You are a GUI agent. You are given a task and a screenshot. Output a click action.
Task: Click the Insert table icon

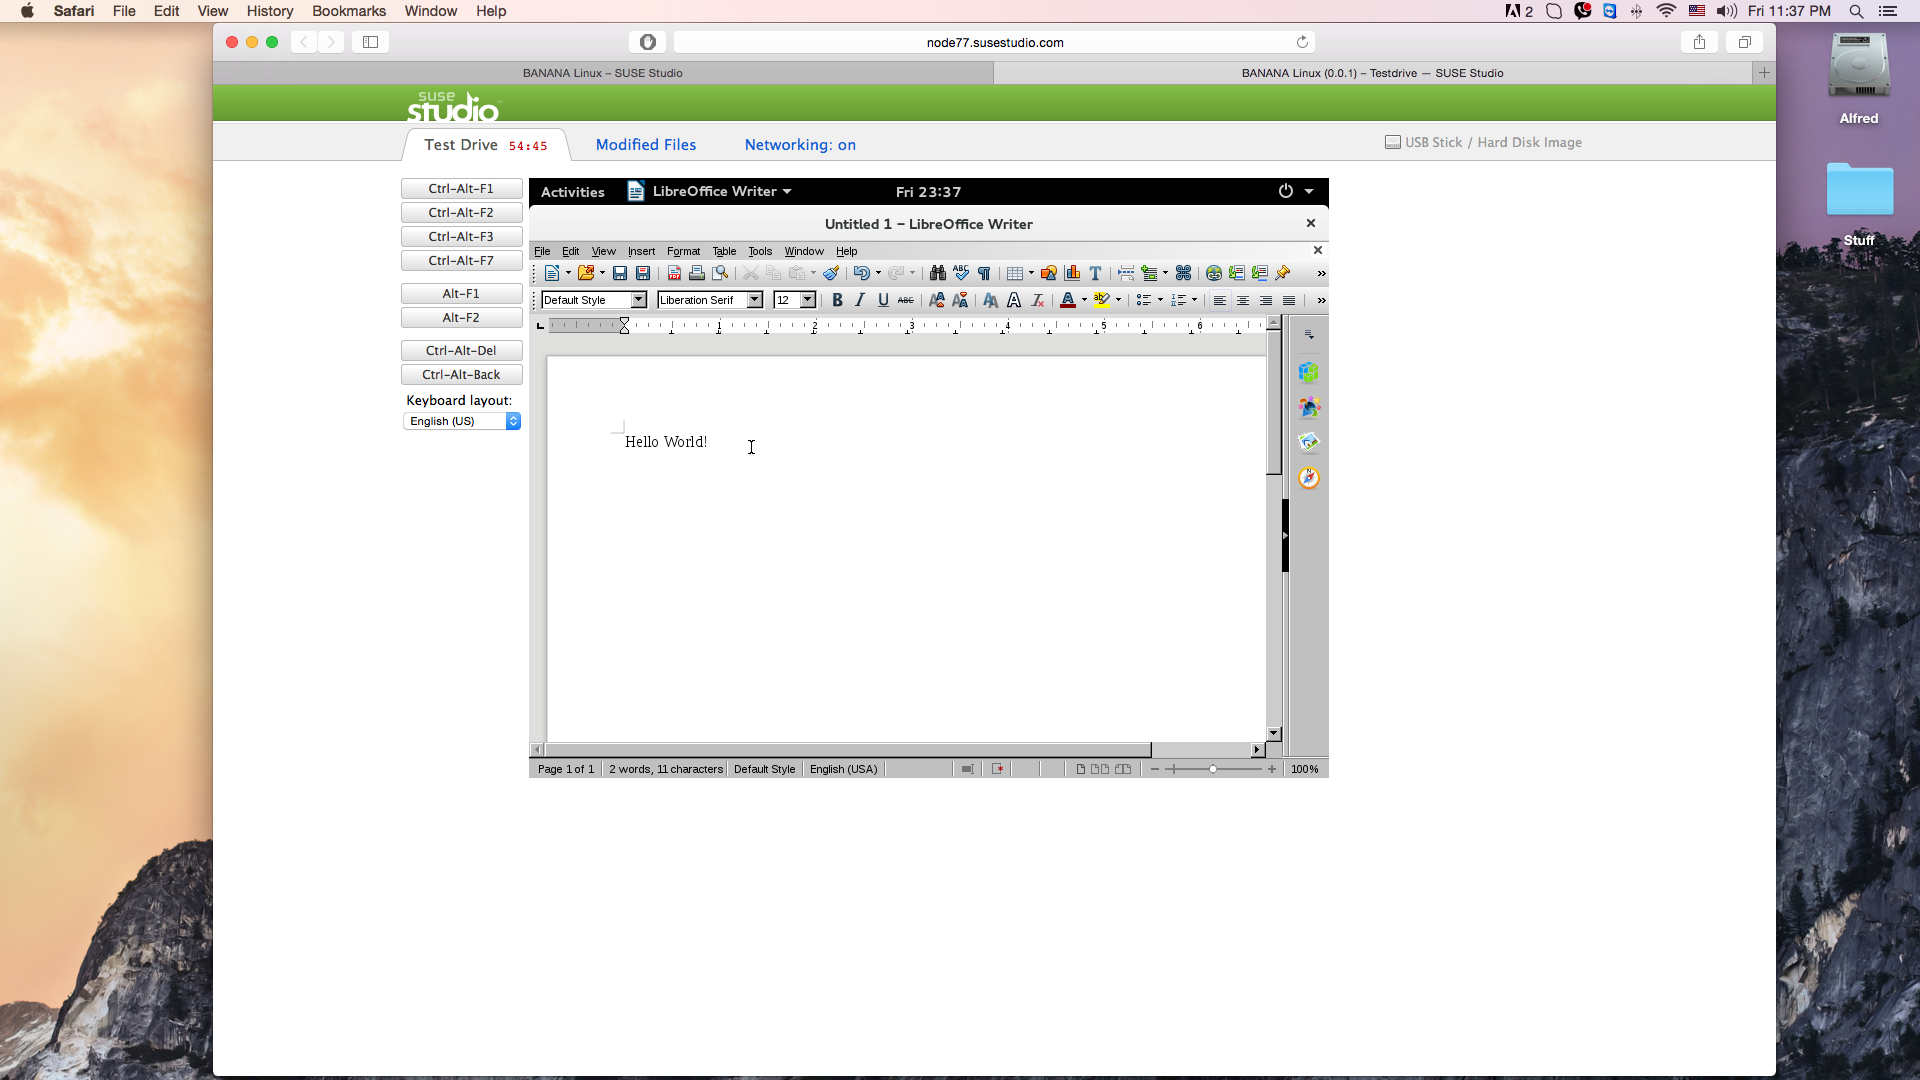click(1011, 273)
